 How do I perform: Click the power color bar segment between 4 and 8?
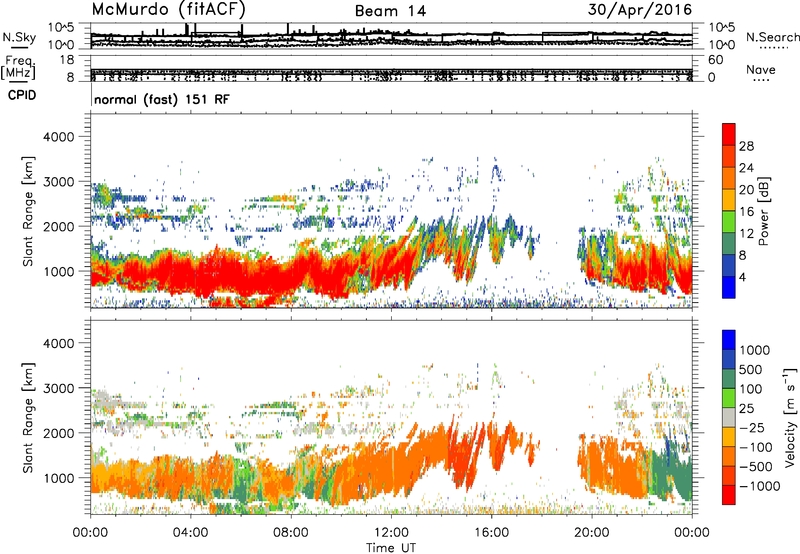[x=729, y=265]
